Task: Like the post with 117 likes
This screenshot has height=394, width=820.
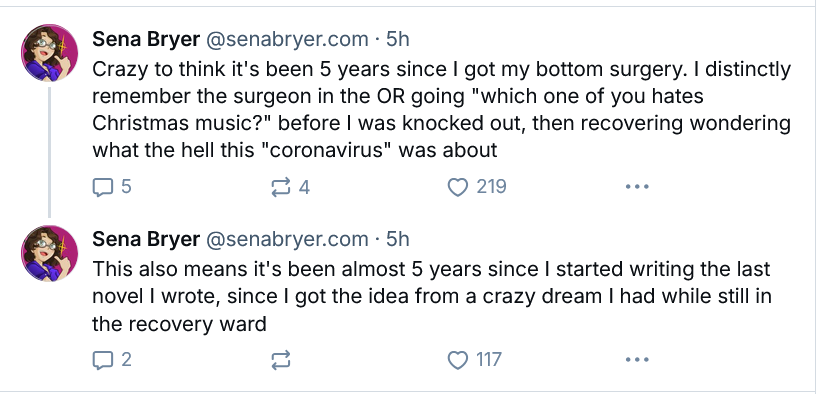Action: click(x=474, y=360)
